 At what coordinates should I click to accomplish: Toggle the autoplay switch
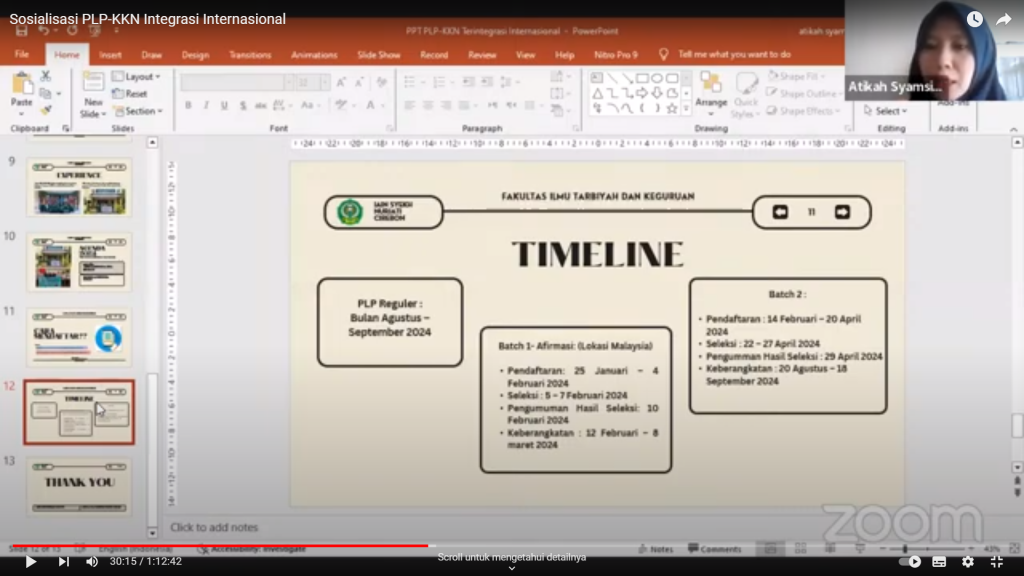[x=910, y=561]
